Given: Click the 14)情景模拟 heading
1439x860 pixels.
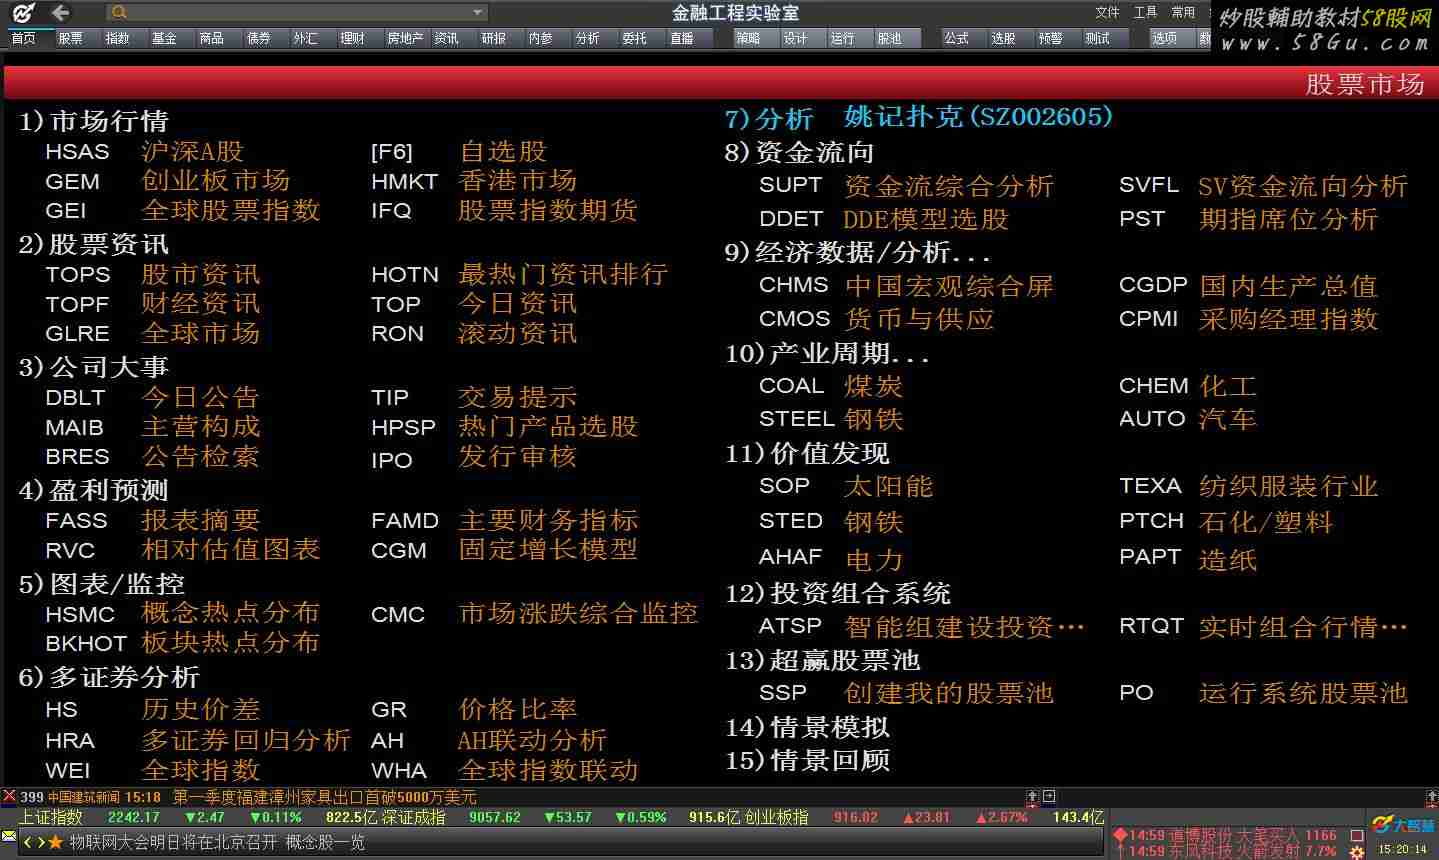Looking at the screenshot, I should 807,728.
